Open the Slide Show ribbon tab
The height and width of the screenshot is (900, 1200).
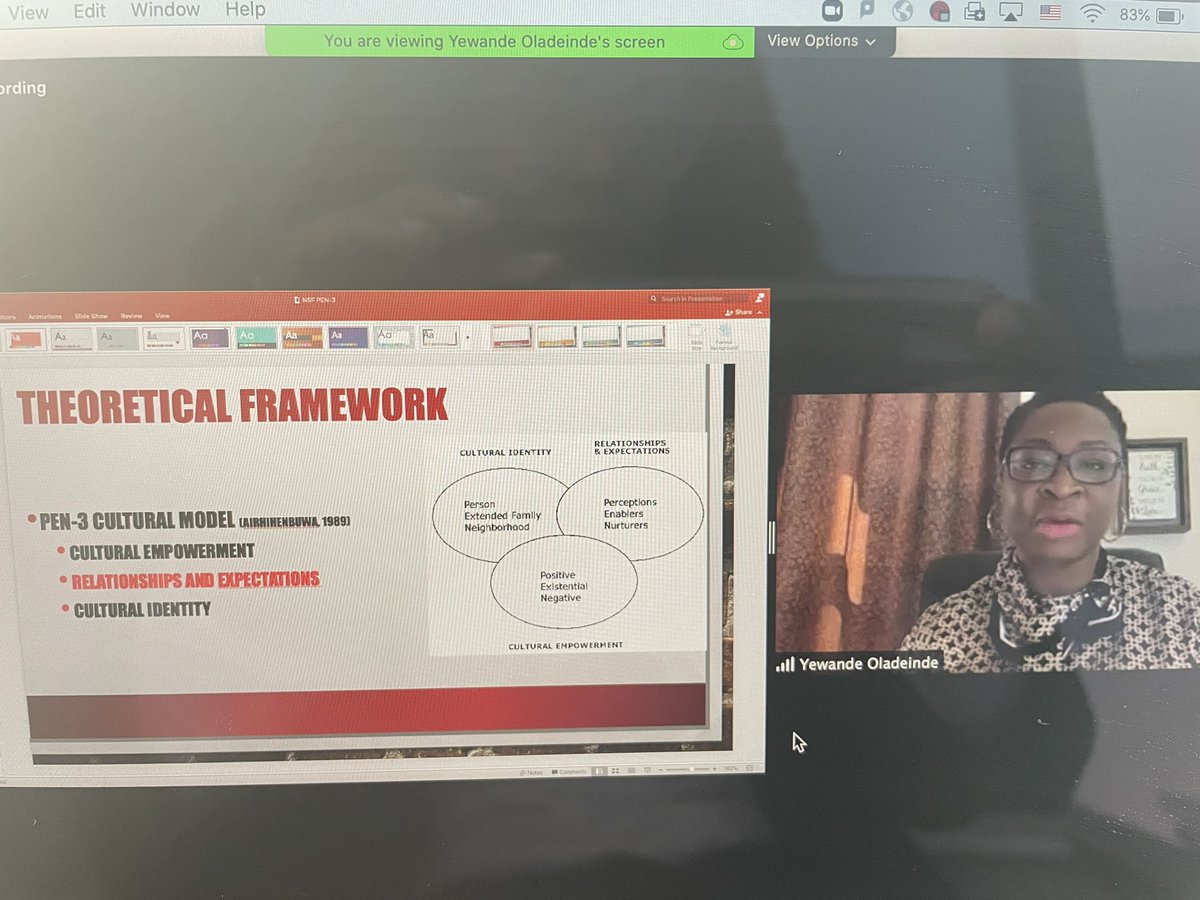(91, 316)
